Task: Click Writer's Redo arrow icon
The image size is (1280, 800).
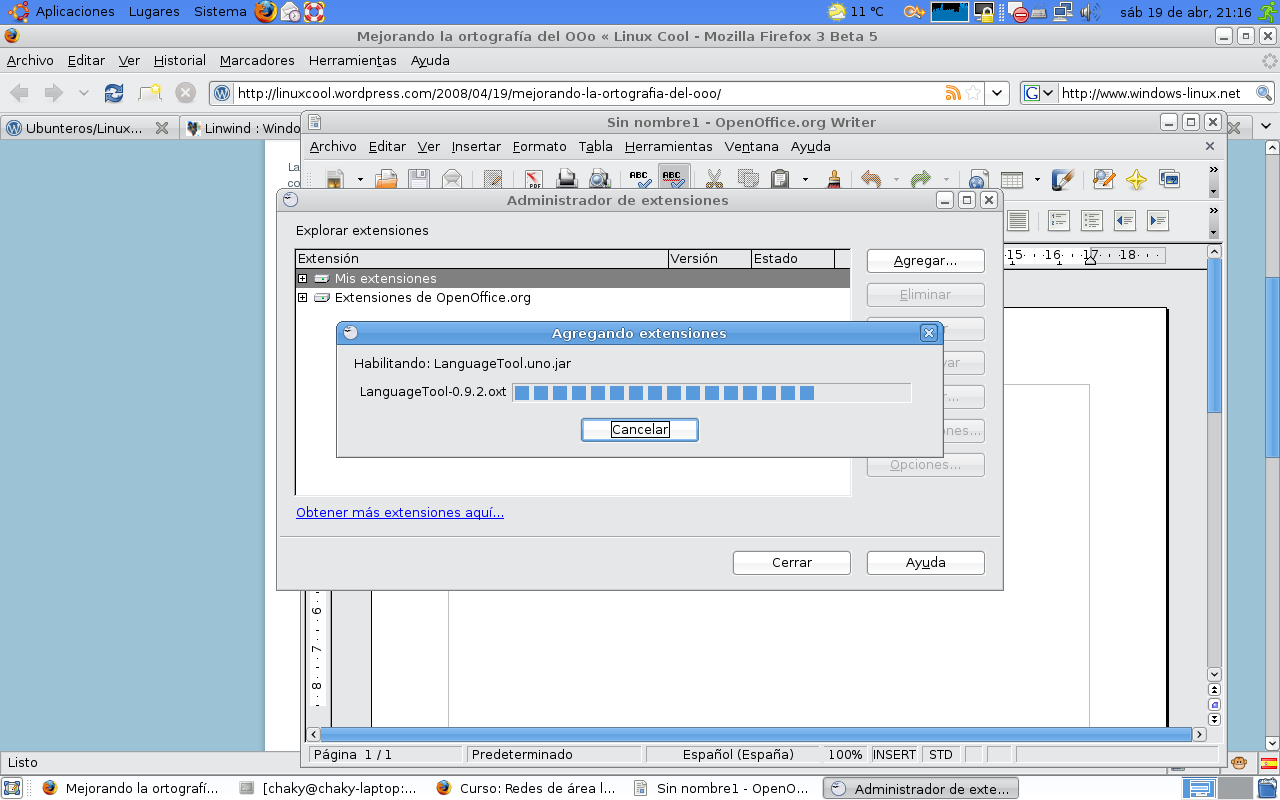Action: point(920,180)
